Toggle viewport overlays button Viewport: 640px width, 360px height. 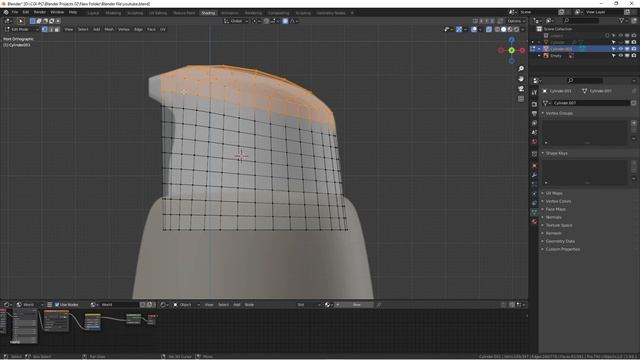pos(474,29)
